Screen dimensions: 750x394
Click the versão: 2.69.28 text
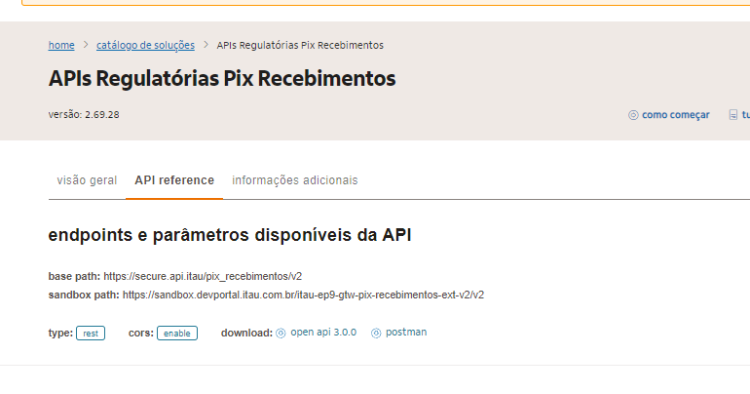point(84,115)
